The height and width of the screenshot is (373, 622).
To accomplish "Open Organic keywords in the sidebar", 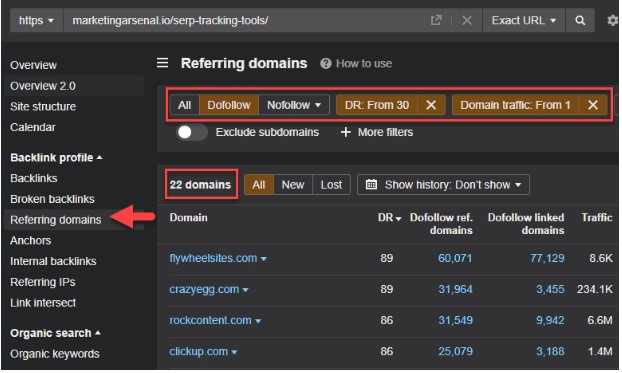I will click(55, 354).
